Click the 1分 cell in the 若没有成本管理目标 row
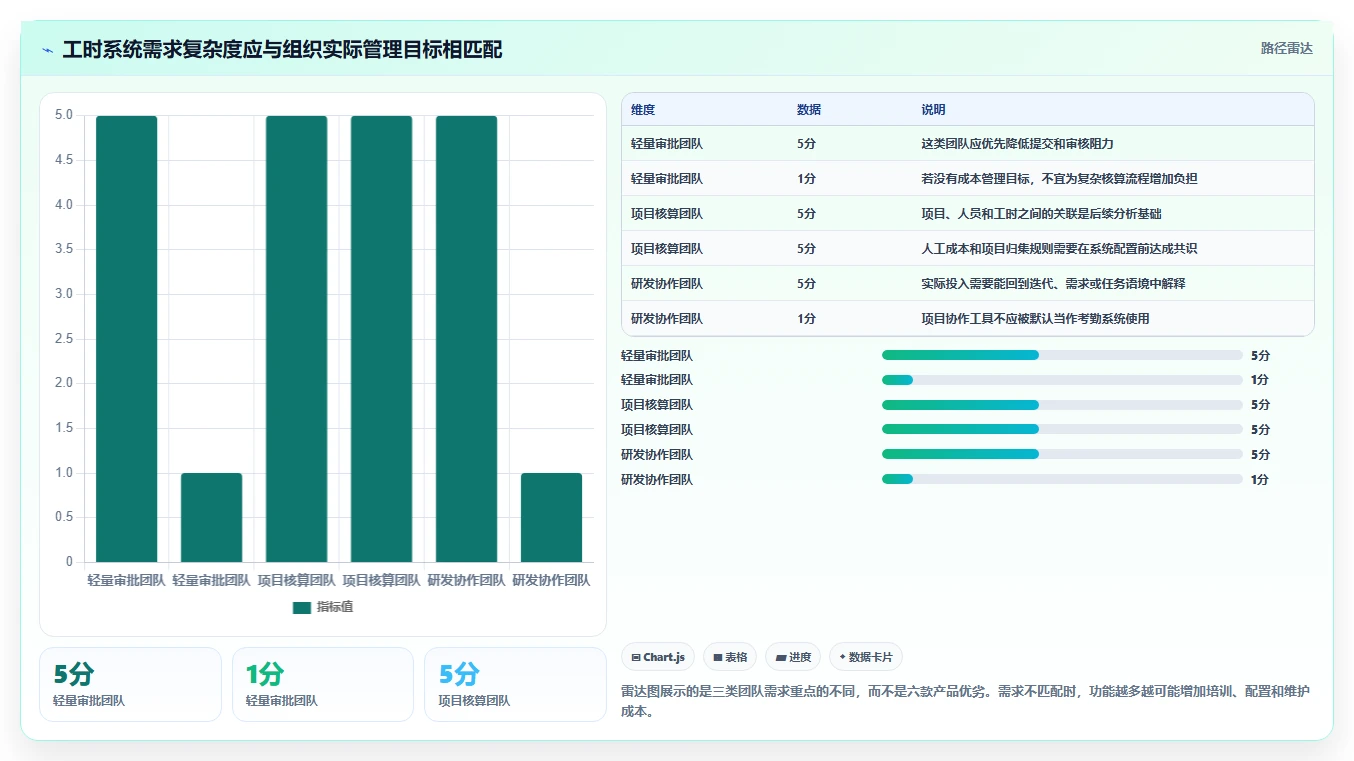The width and height of the screenshot is (1354, 761). point(806,179)
